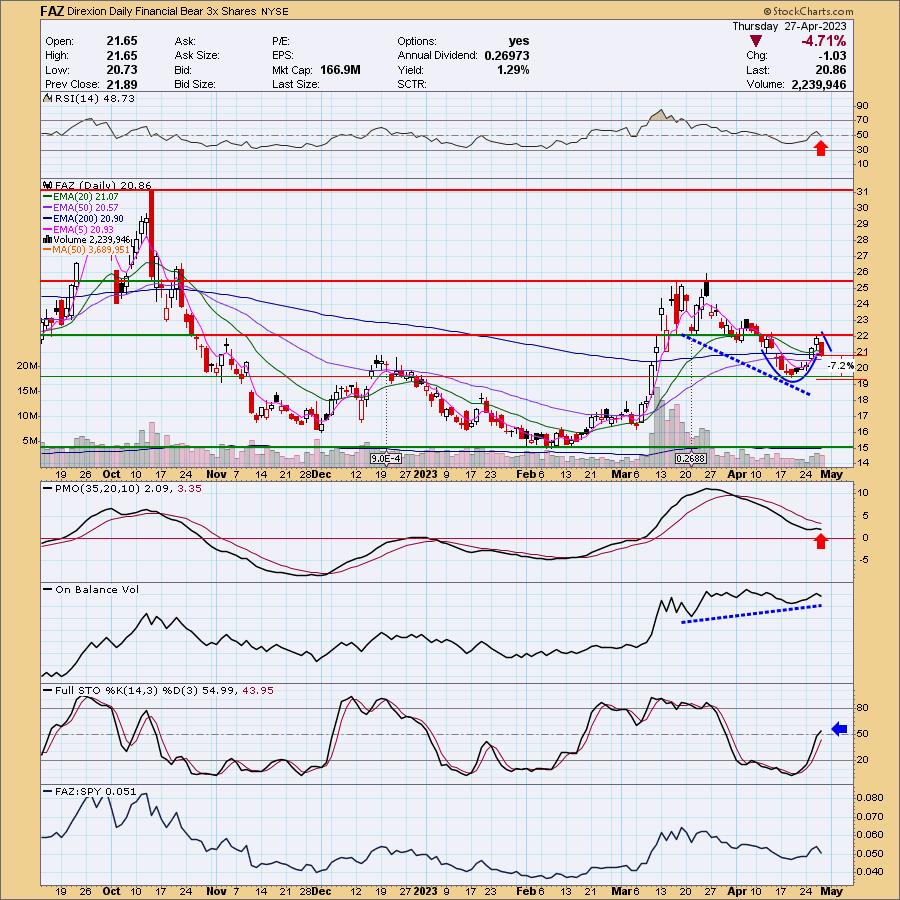Click the Mkt Cap value 166.9M
The width and height of the screenshot is (900, 900).
click(x=340, y=69)
